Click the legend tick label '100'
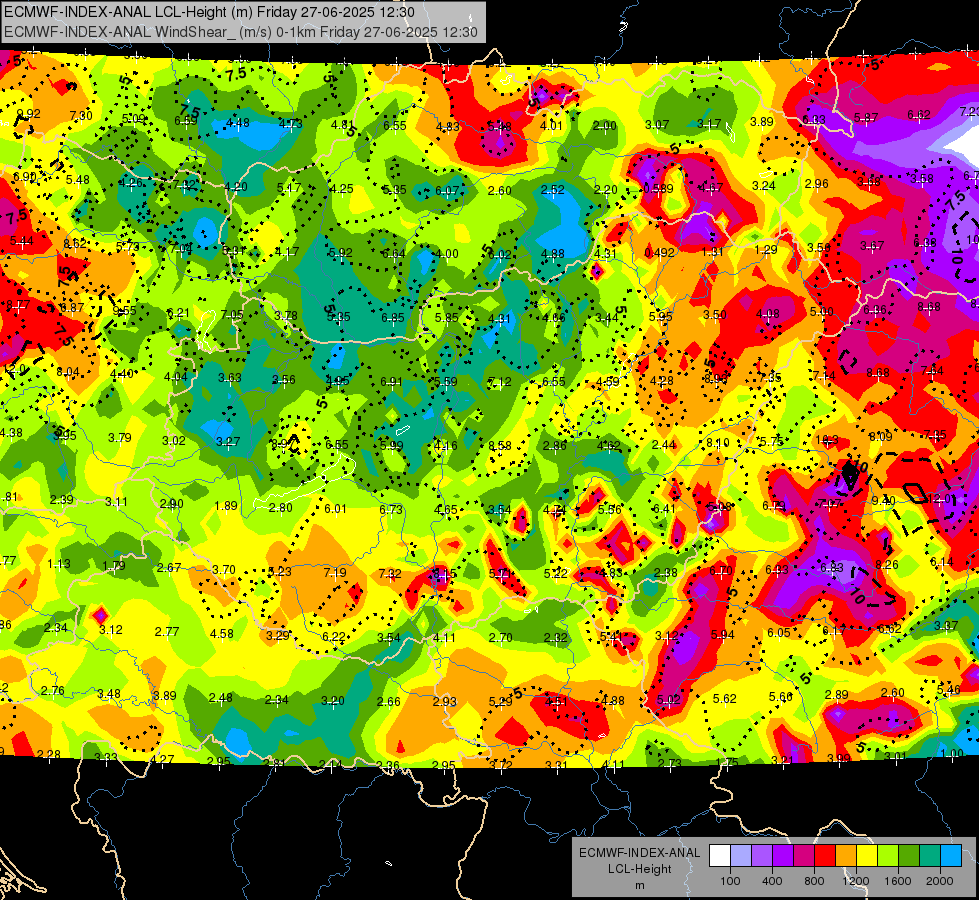This screenshot has width=979, height=900. (x=730, y=881)
